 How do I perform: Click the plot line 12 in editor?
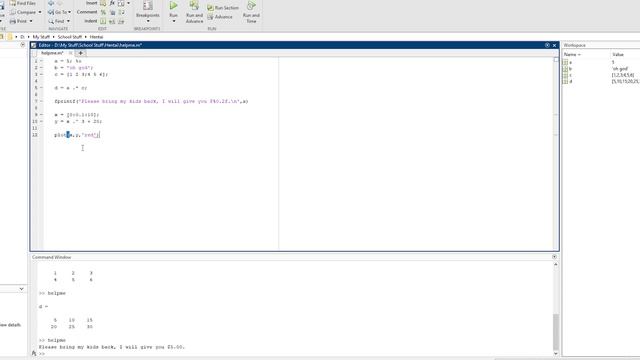pos(77,135)
